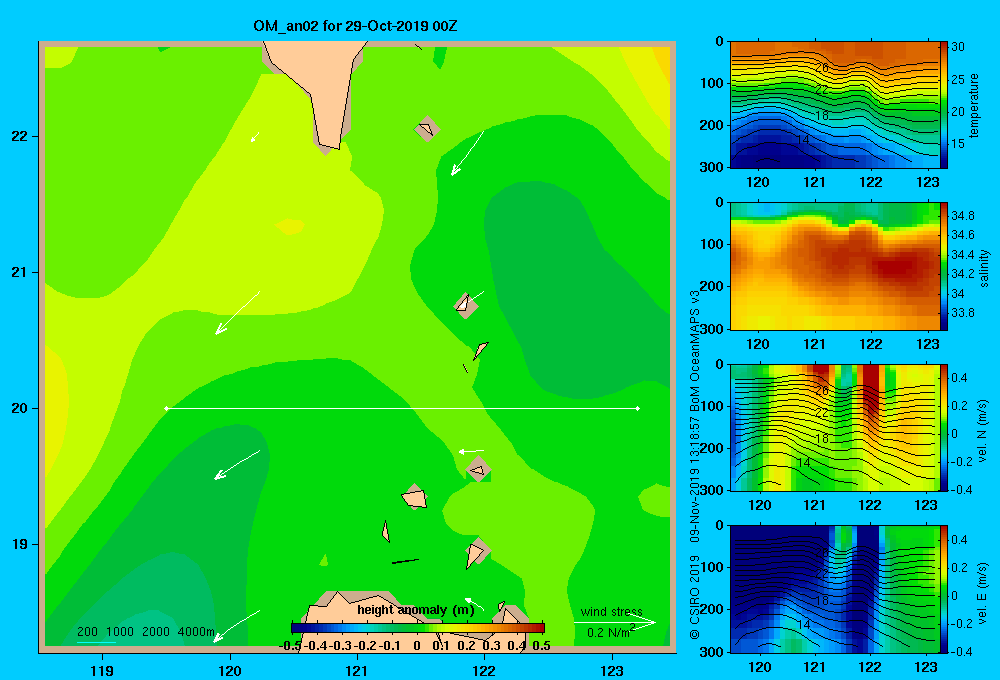Screen dimensions: 1000x680
Task: Click the island near 19.3 latitude, 121.5 longitude
Action: [x=415, y=497]
